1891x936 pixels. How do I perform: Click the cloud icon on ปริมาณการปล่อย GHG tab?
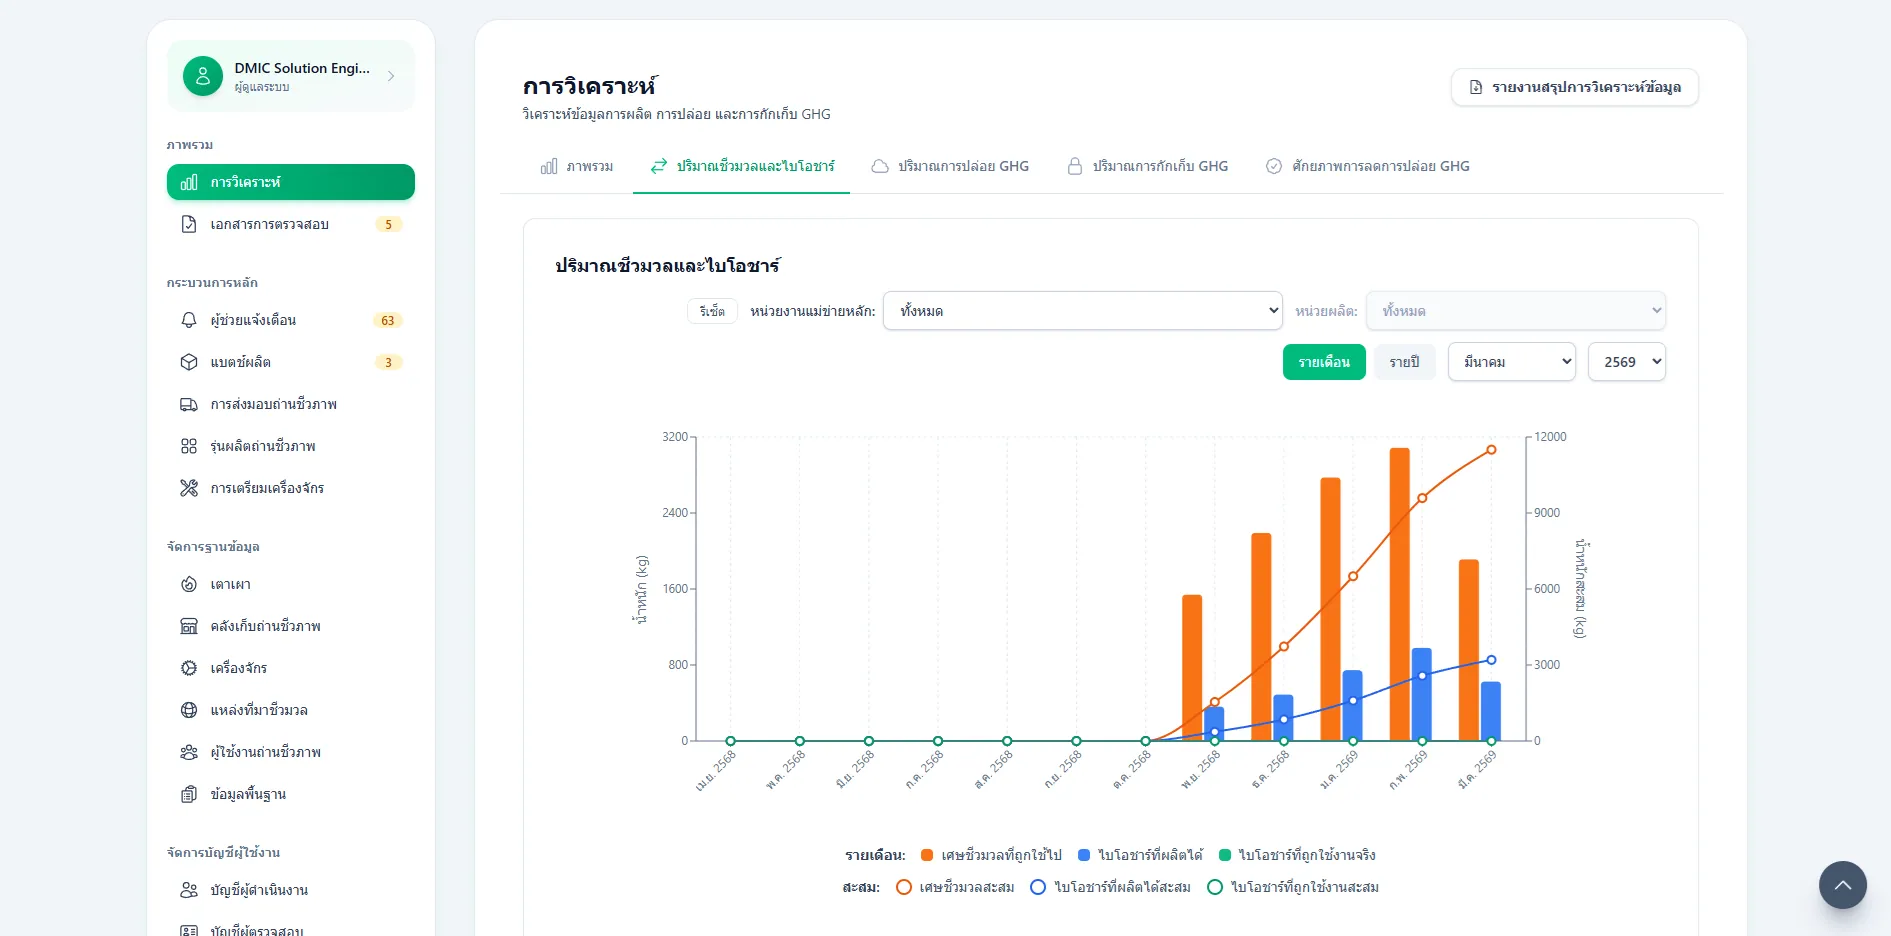tap(880, 166)
